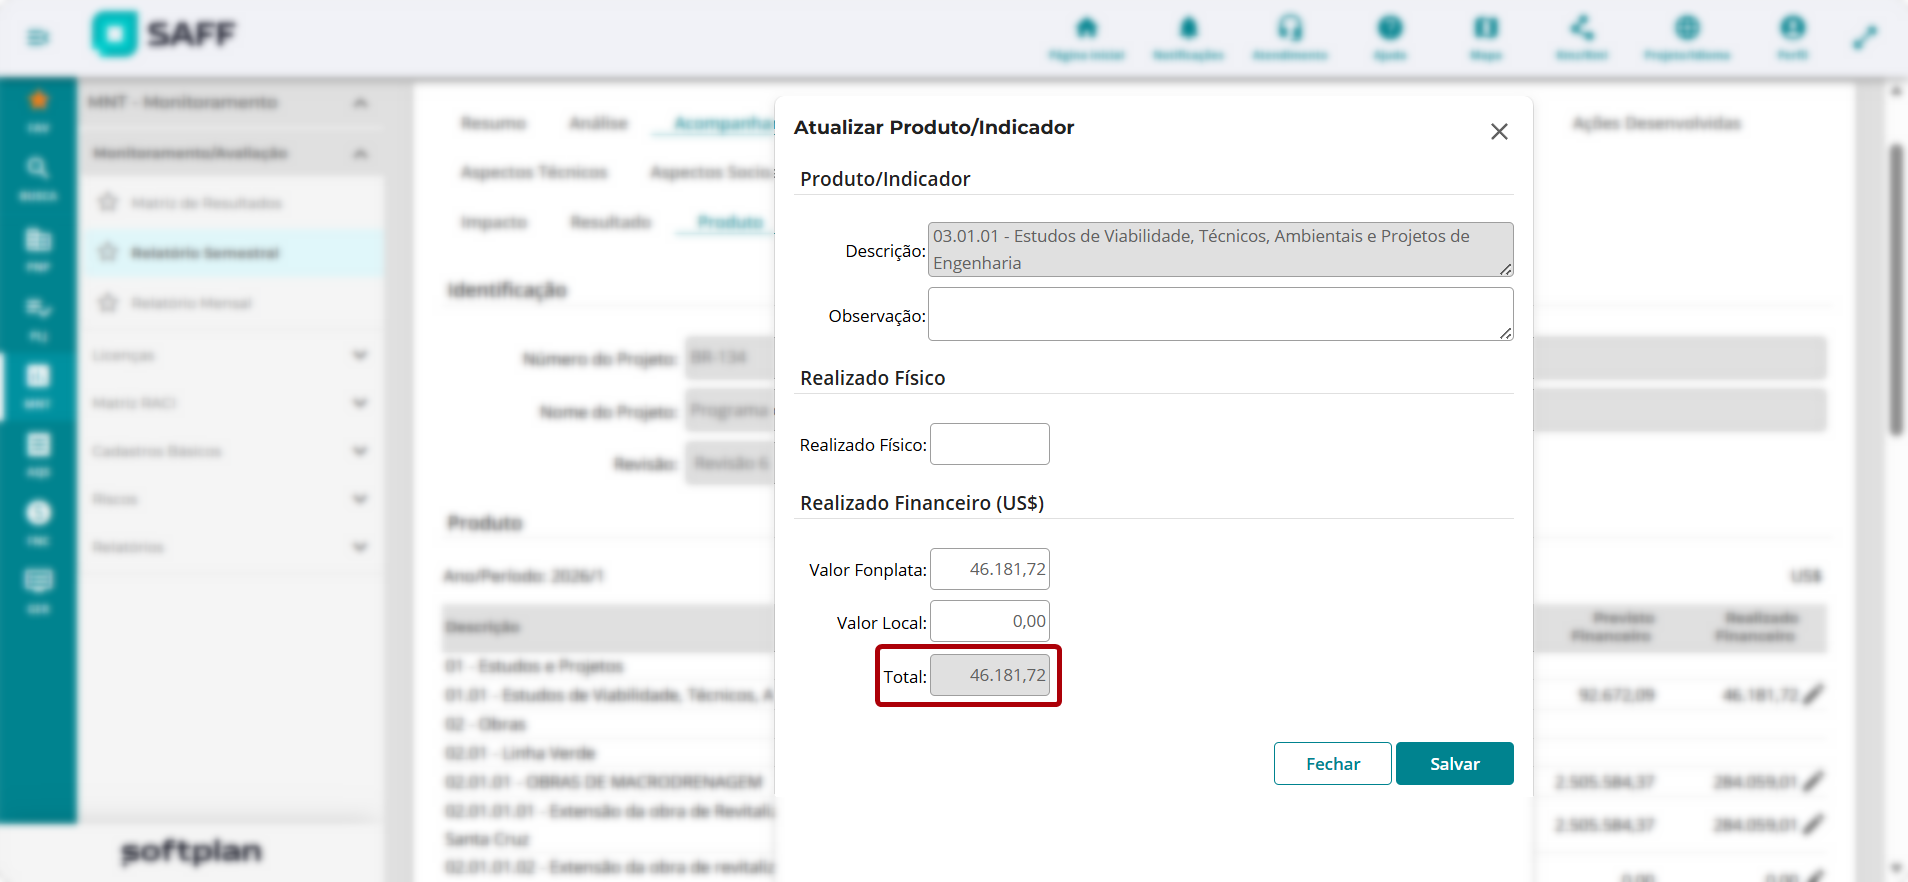Open the help question mark icon
Screen dimensions: 1908x882
[1390, 28]
